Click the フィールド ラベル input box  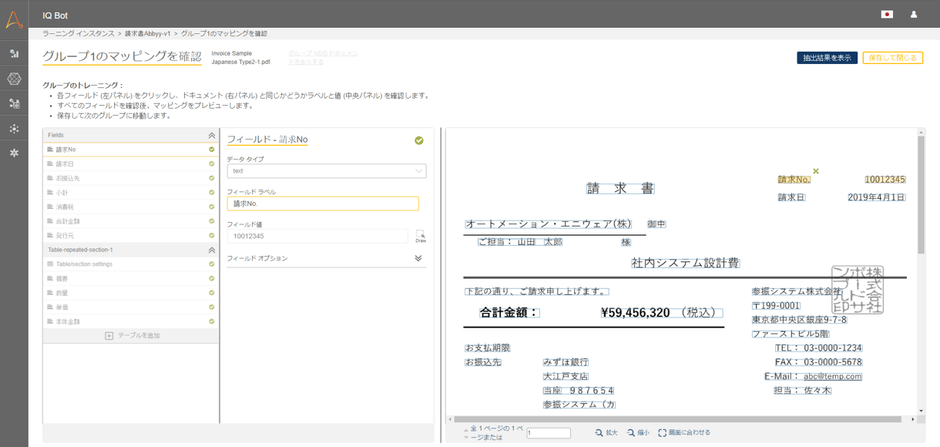tap(322, 204)
